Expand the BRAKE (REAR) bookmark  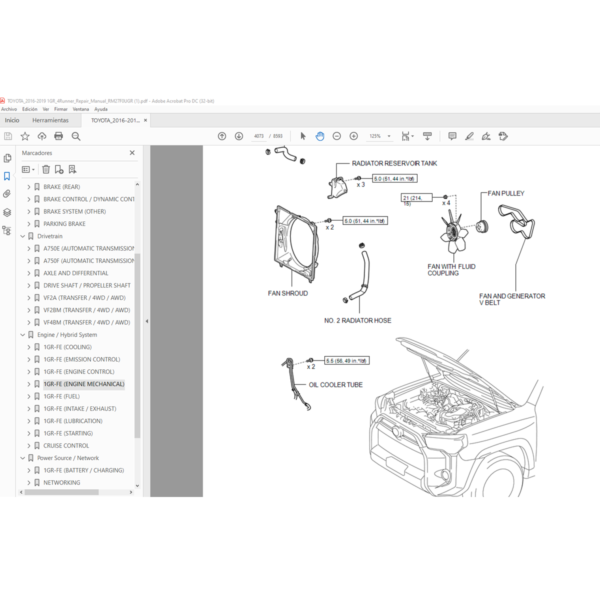pos(29,187)
